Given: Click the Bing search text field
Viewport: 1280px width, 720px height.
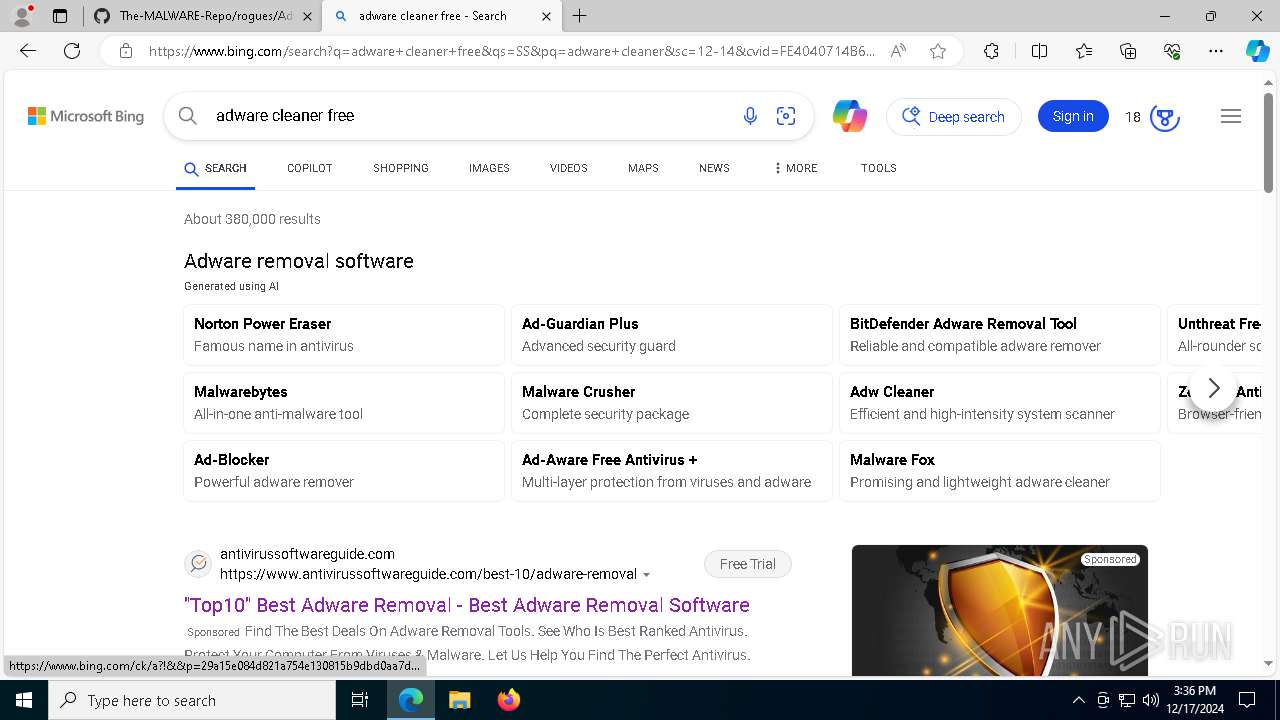Looking at the screenshot, I should pos(470,116).
